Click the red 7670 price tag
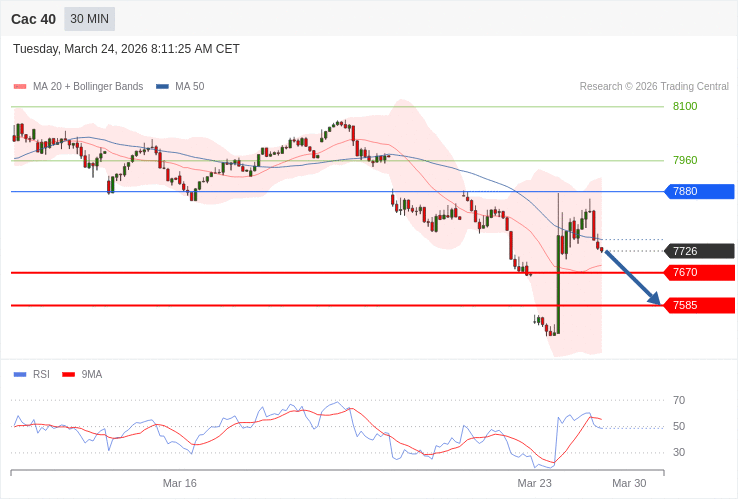The image size is (738, 500). 699,272
